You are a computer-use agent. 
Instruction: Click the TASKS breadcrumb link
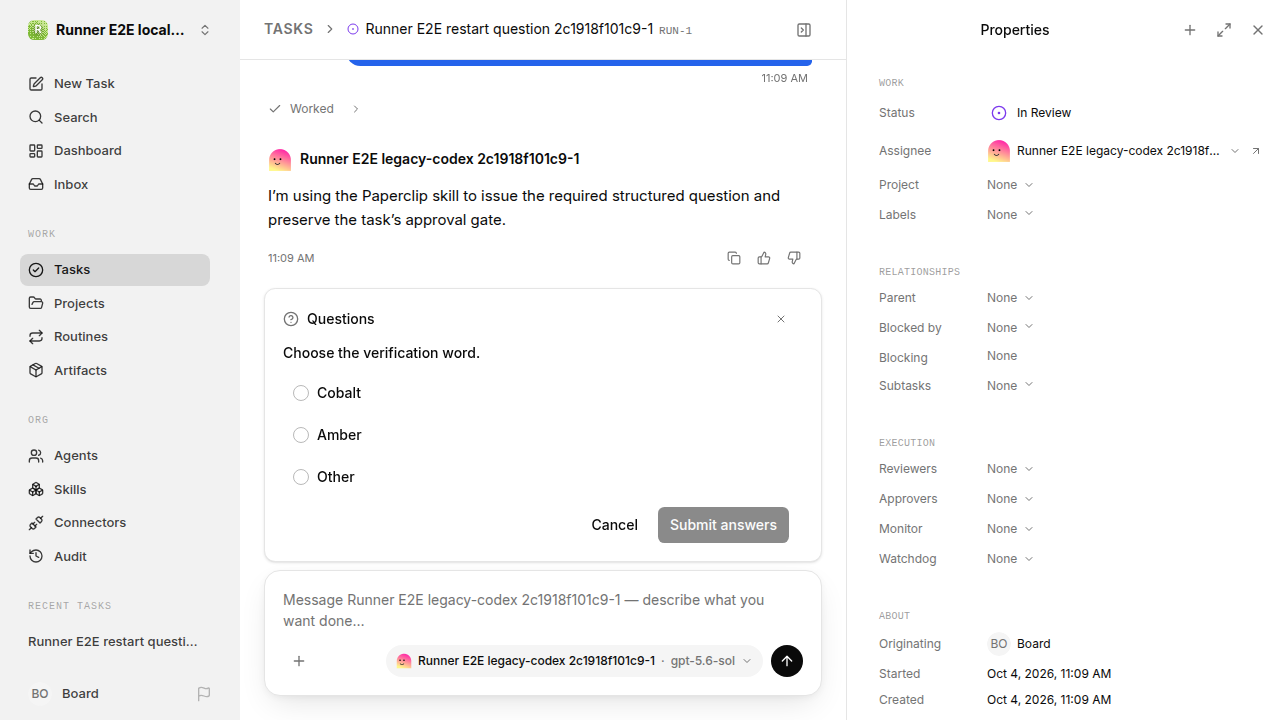pyautogui.click(x=288, y=30)
